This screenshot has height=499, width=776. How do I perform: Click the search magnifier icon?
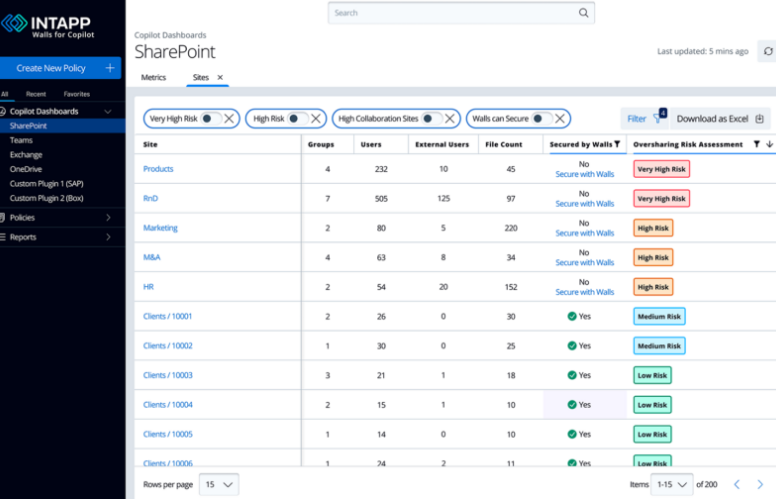pyautogui.click(x=583, y=13)
